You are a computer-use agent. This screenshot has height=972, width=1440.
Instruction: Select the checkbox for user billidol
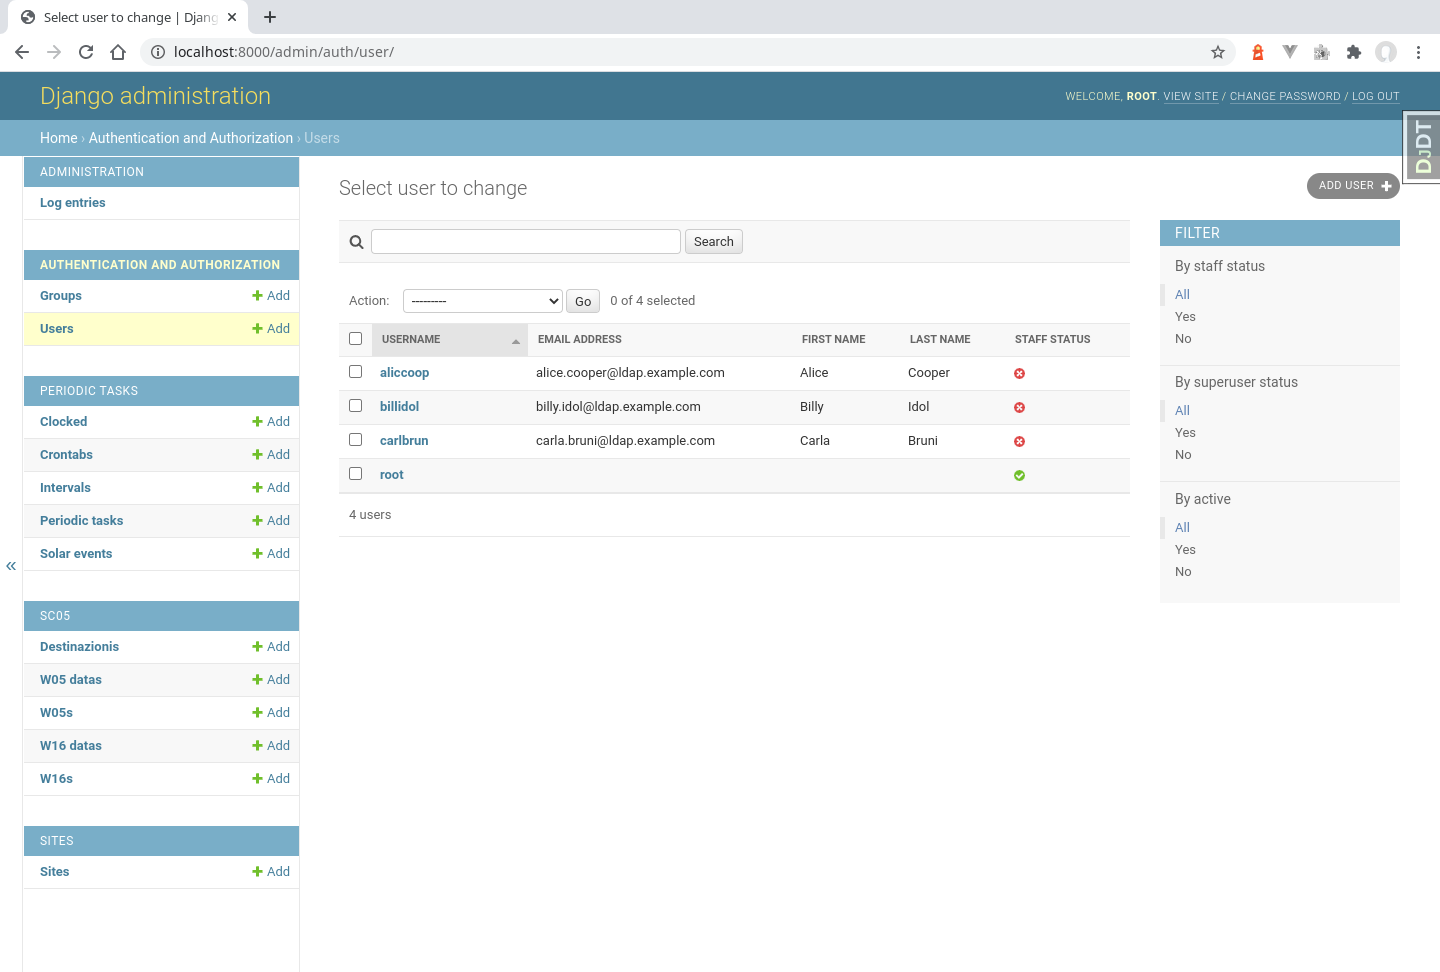point(355,405)
